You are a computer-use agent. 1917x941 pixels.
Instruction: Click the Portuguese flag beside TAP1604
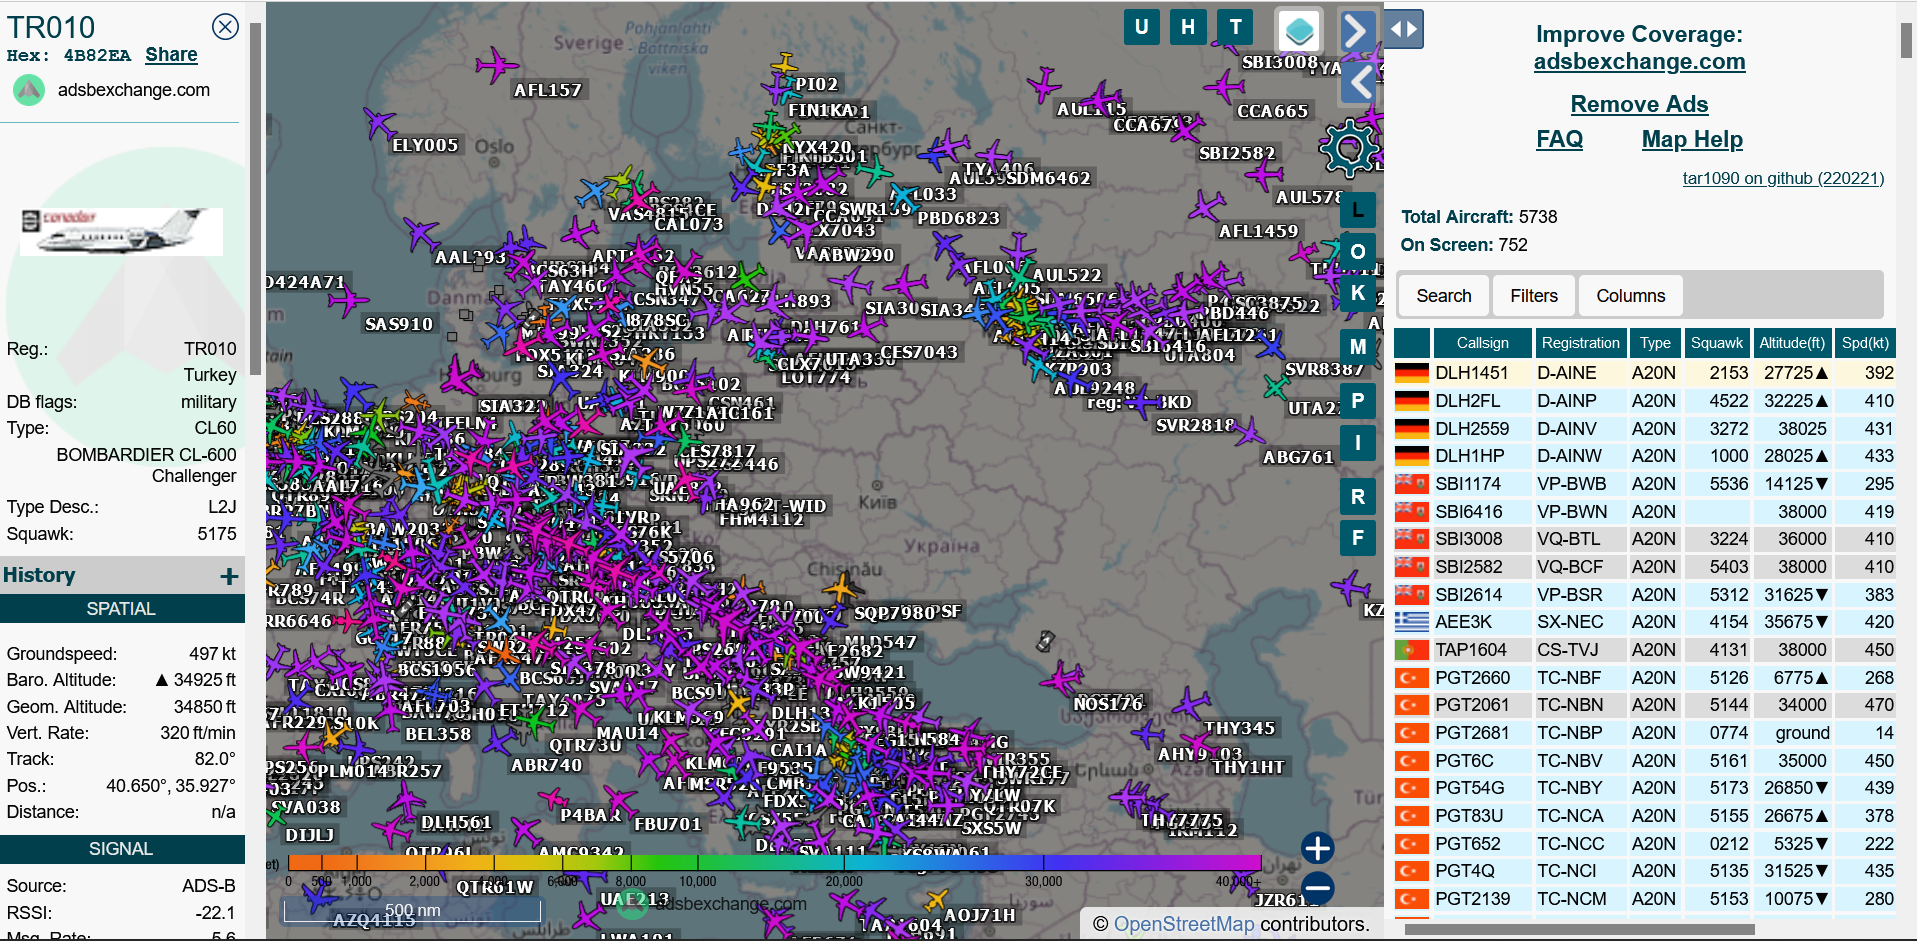1411,650
